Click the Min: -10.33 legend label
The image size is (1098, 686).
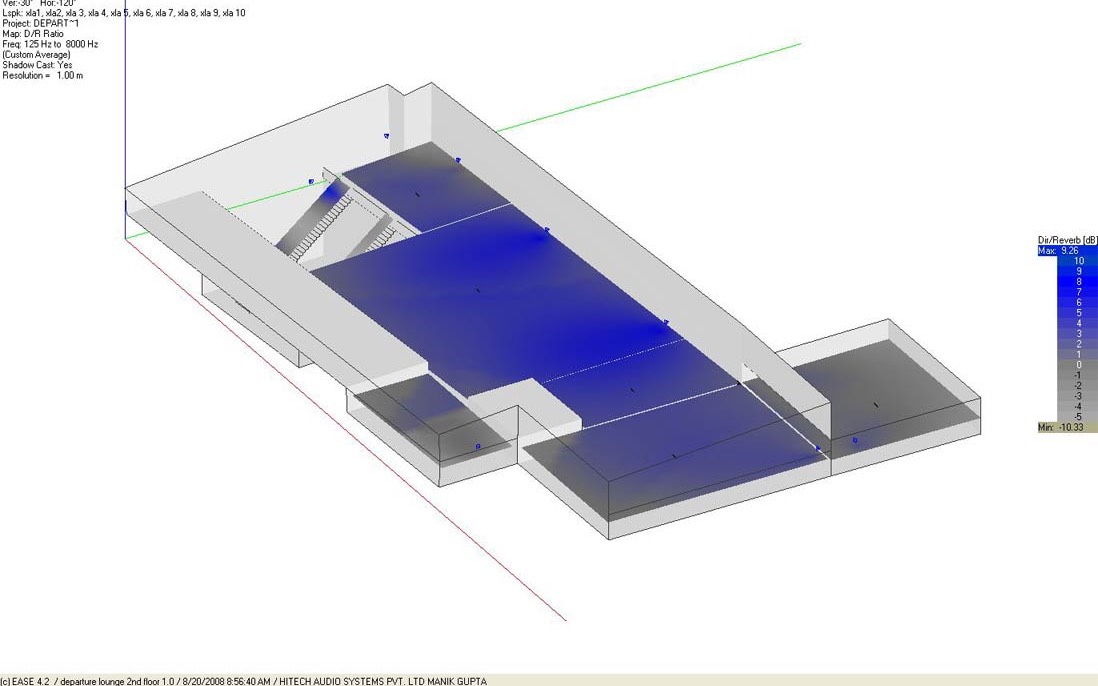tap(1066, 427)
